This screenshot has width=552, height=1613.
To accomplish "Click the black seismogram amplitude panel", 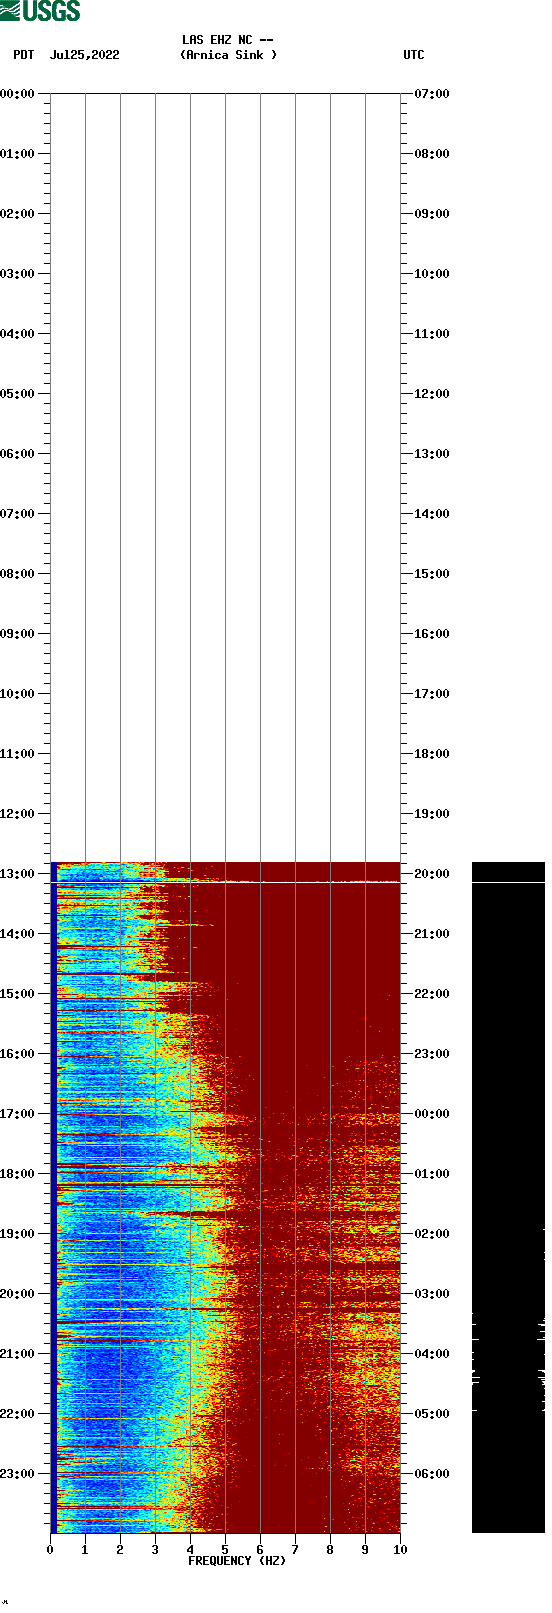I will tap(508, 1197).
